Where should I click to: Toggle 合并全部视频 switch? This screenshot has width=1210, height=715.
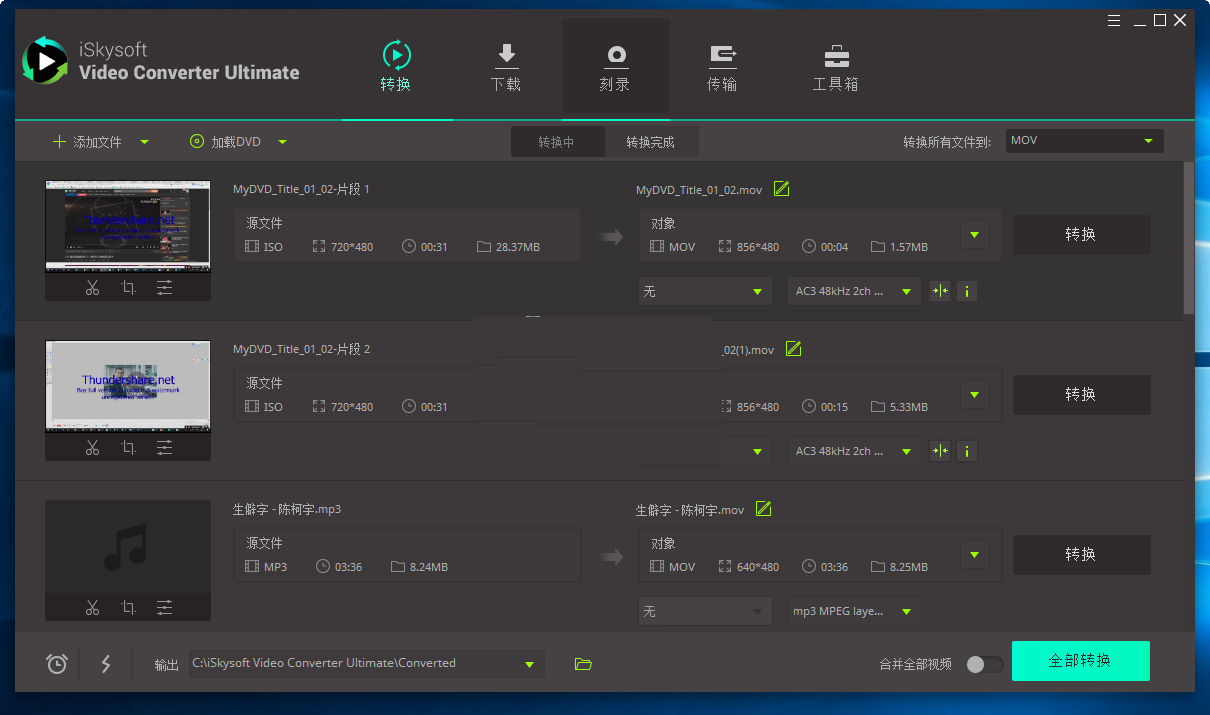point(983,663)
